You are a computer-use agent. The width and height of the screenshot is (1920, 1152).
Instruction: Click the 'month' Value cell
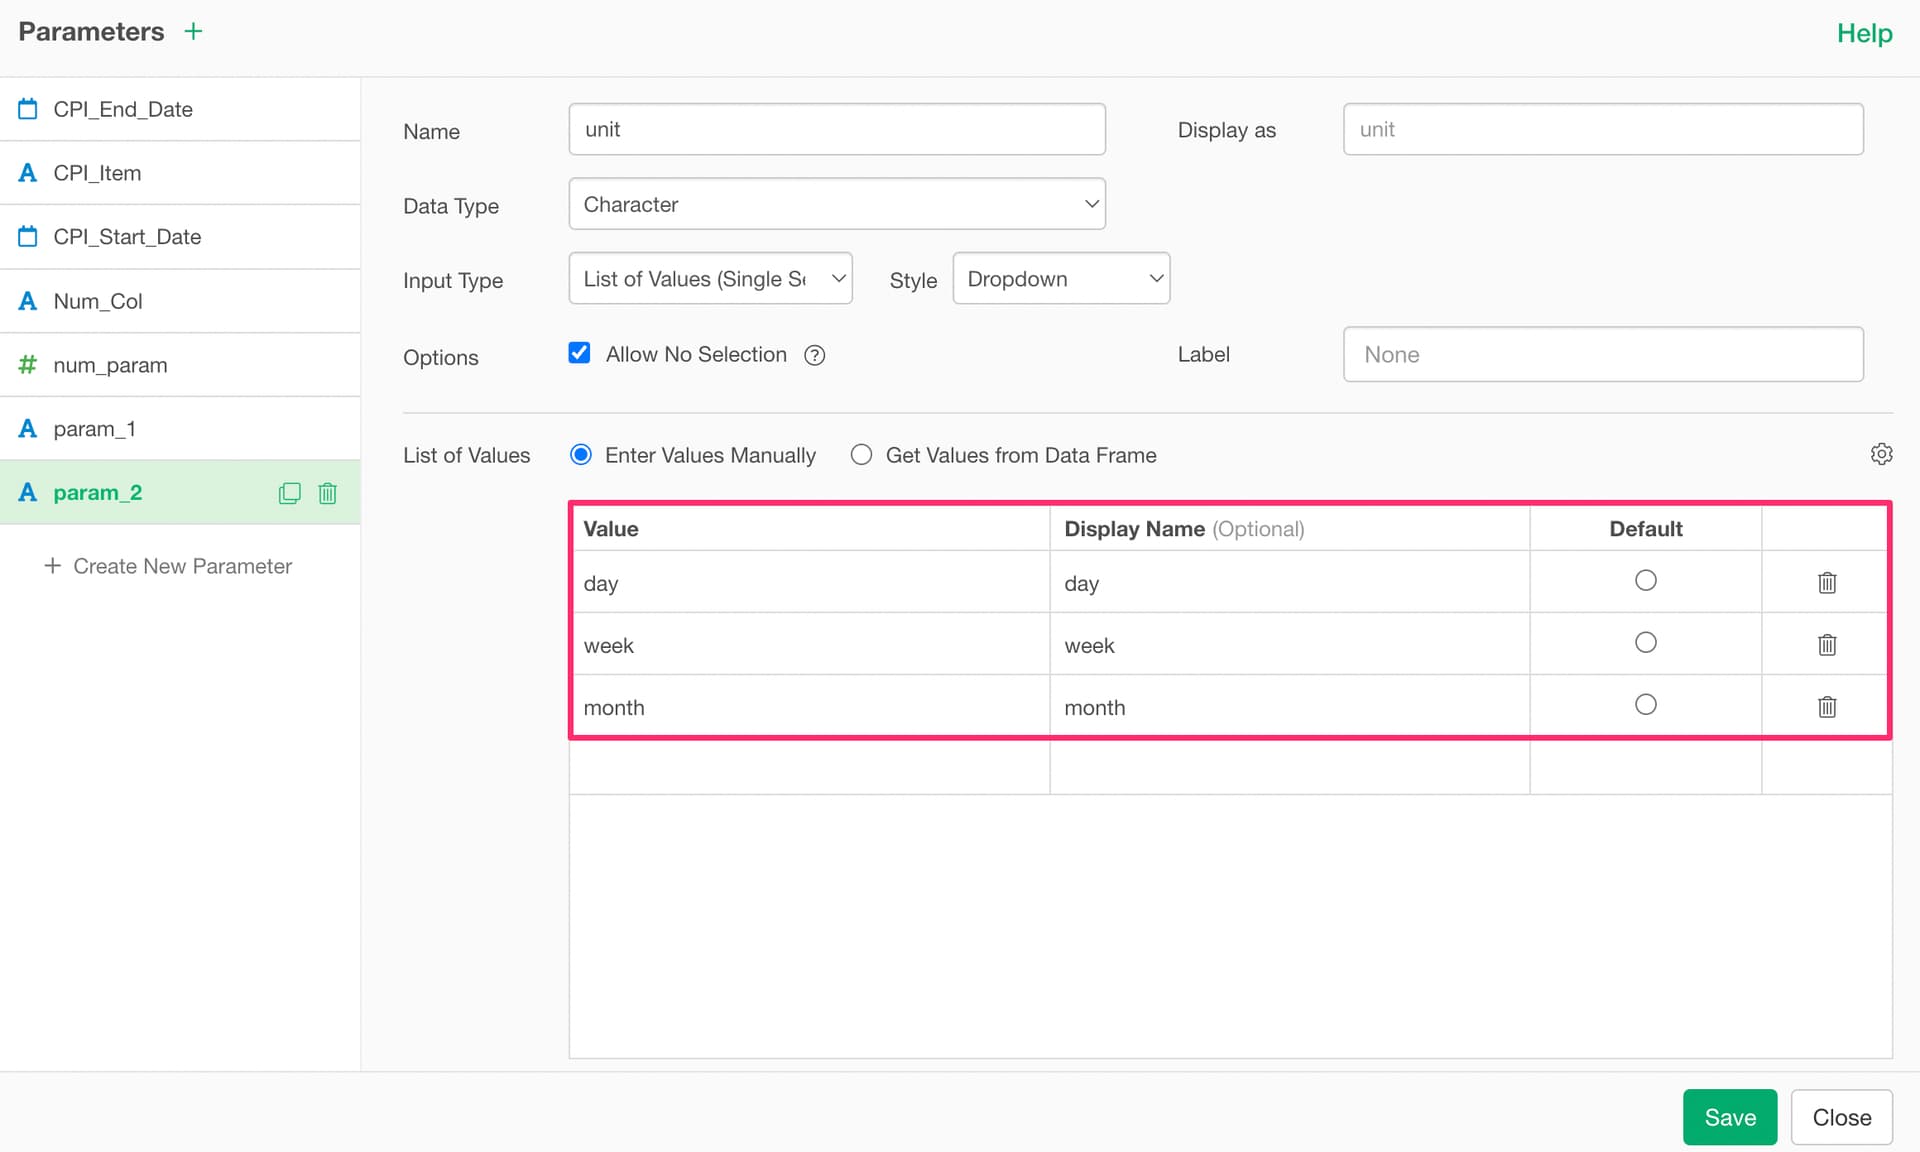[x=810, y=706]
